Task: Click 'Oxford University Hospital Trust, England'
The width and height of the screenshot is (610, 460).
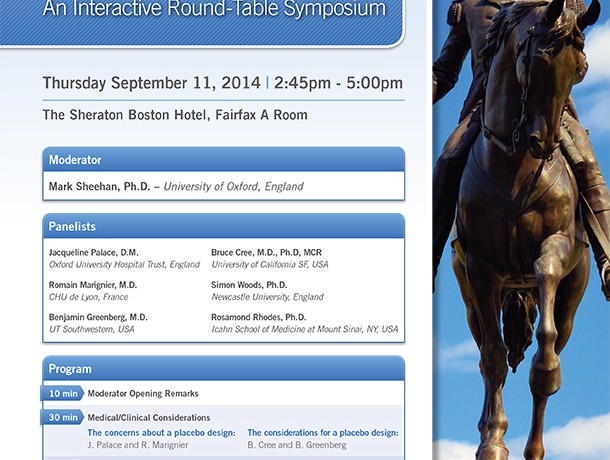Action: tap(124, 265)
